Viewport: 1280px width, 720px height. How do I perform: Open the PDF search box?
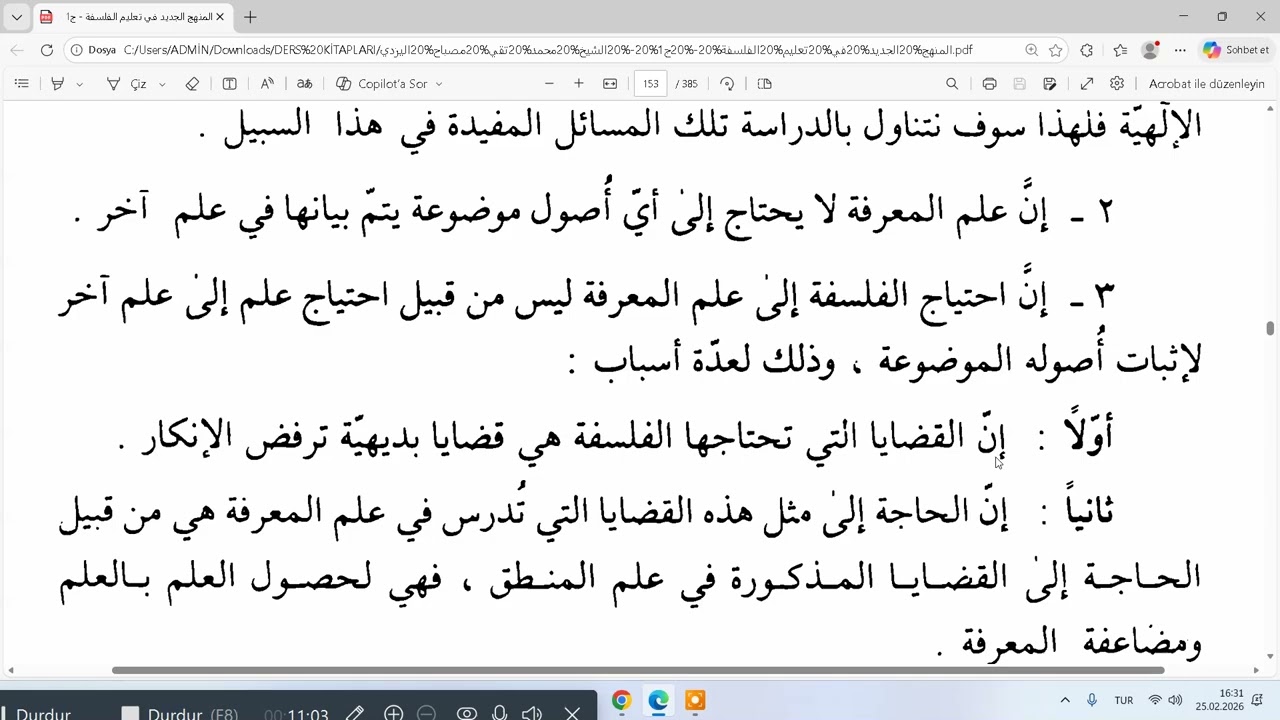click(952, 84)
